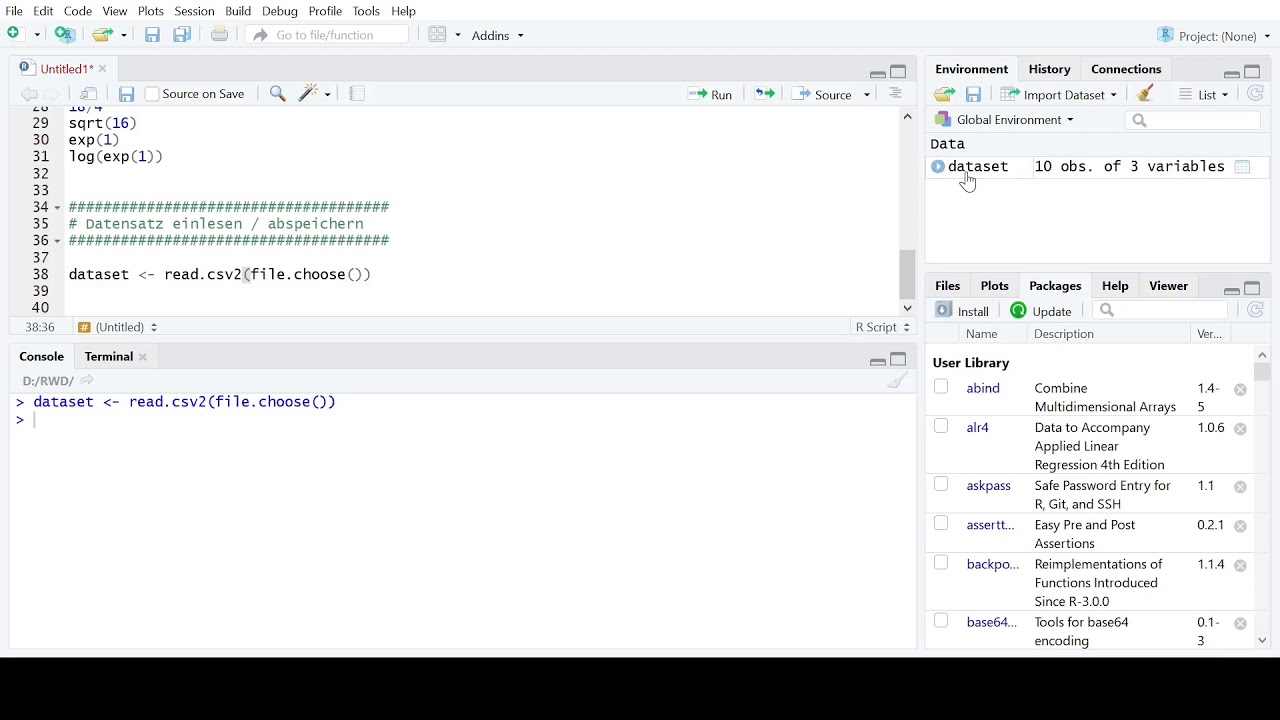Open code tools magic wand

(309, 94)
